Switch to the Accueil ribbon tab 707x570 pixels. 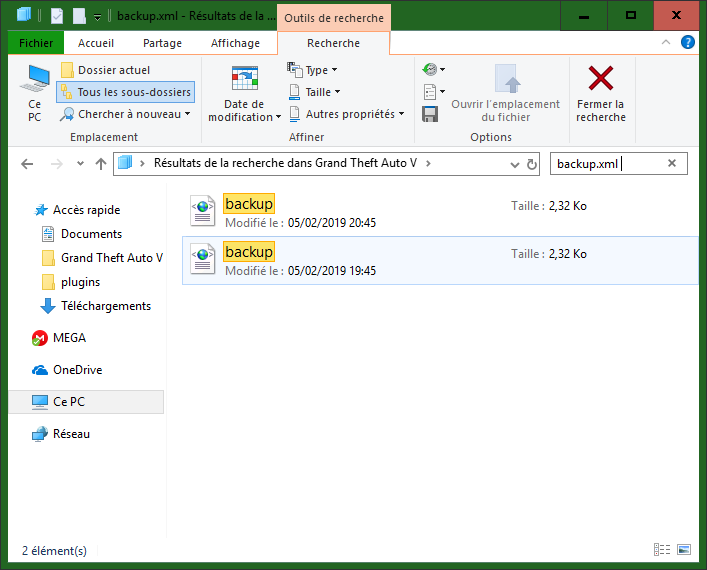click(x=96, y=43)
